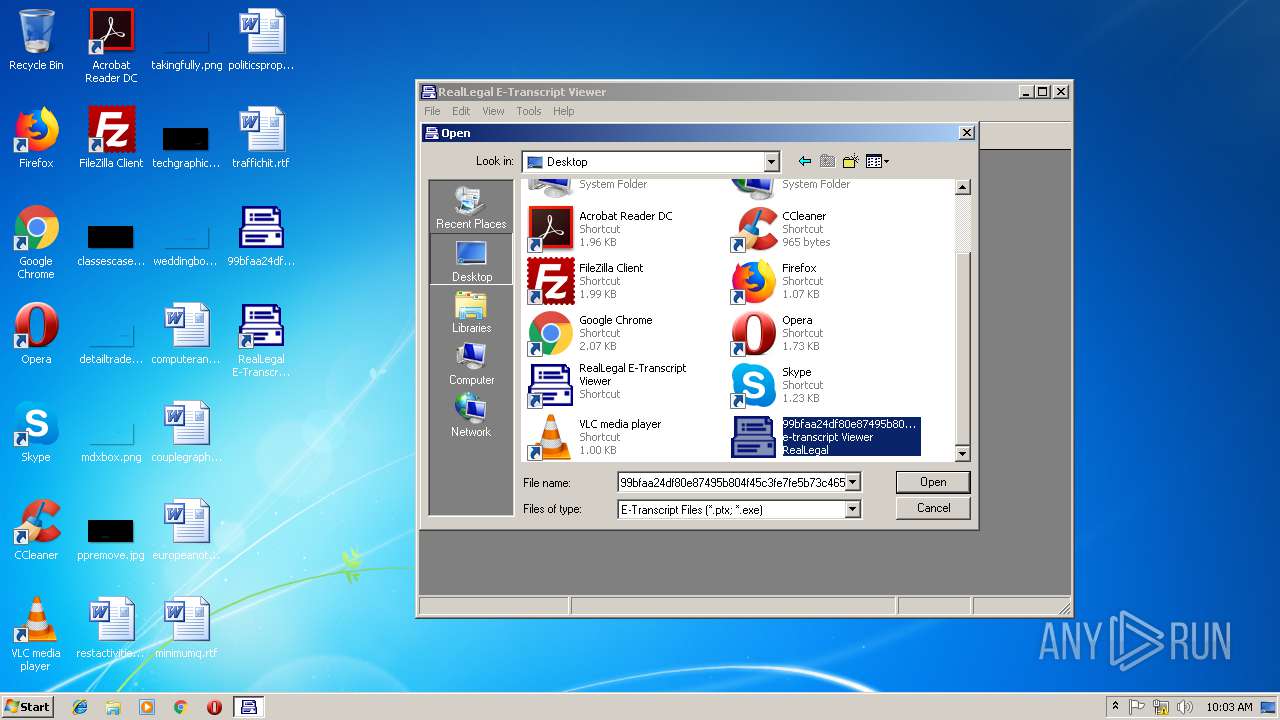Select Network in the places bar
Viewport: 1280px width, 720px height.
(471, 415)
